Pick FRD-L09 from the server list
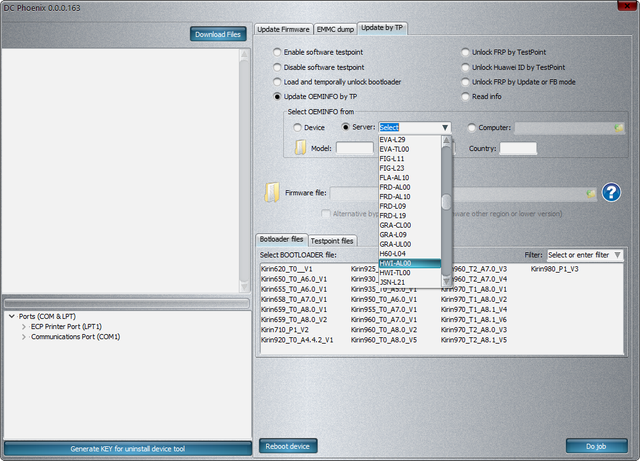Screen dimensions: 640x461 410,206
